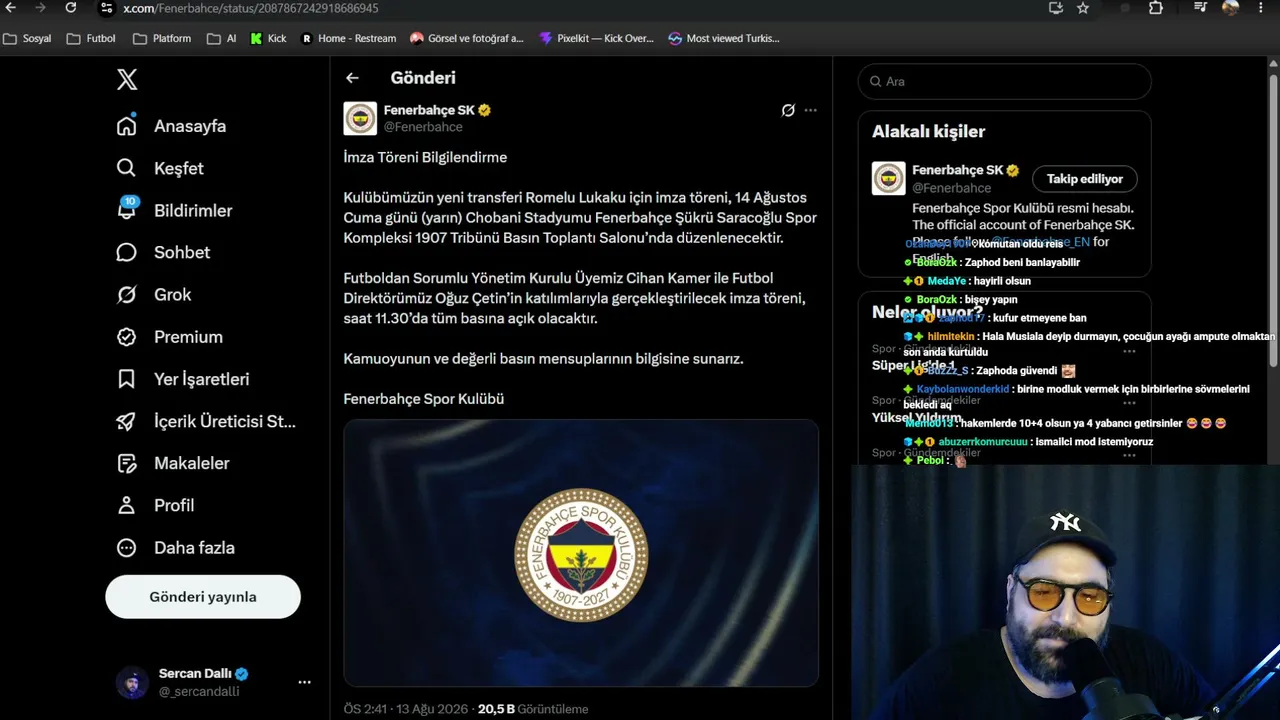View site information icon in address bar

(107, 8)
